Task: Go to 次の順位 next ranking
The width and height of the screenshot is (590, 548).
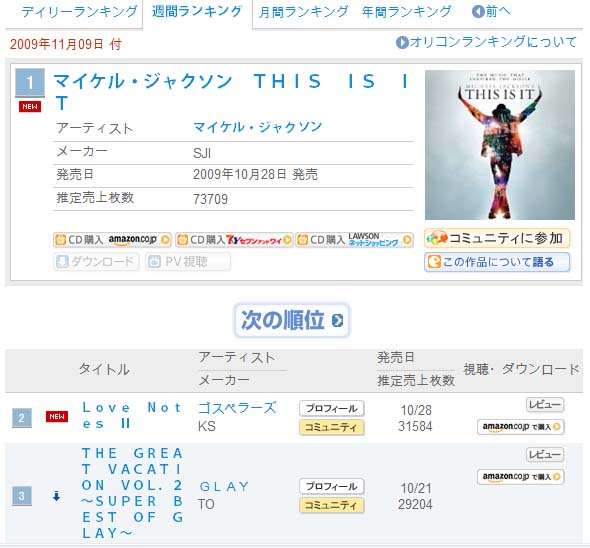Action: point(292,320)
